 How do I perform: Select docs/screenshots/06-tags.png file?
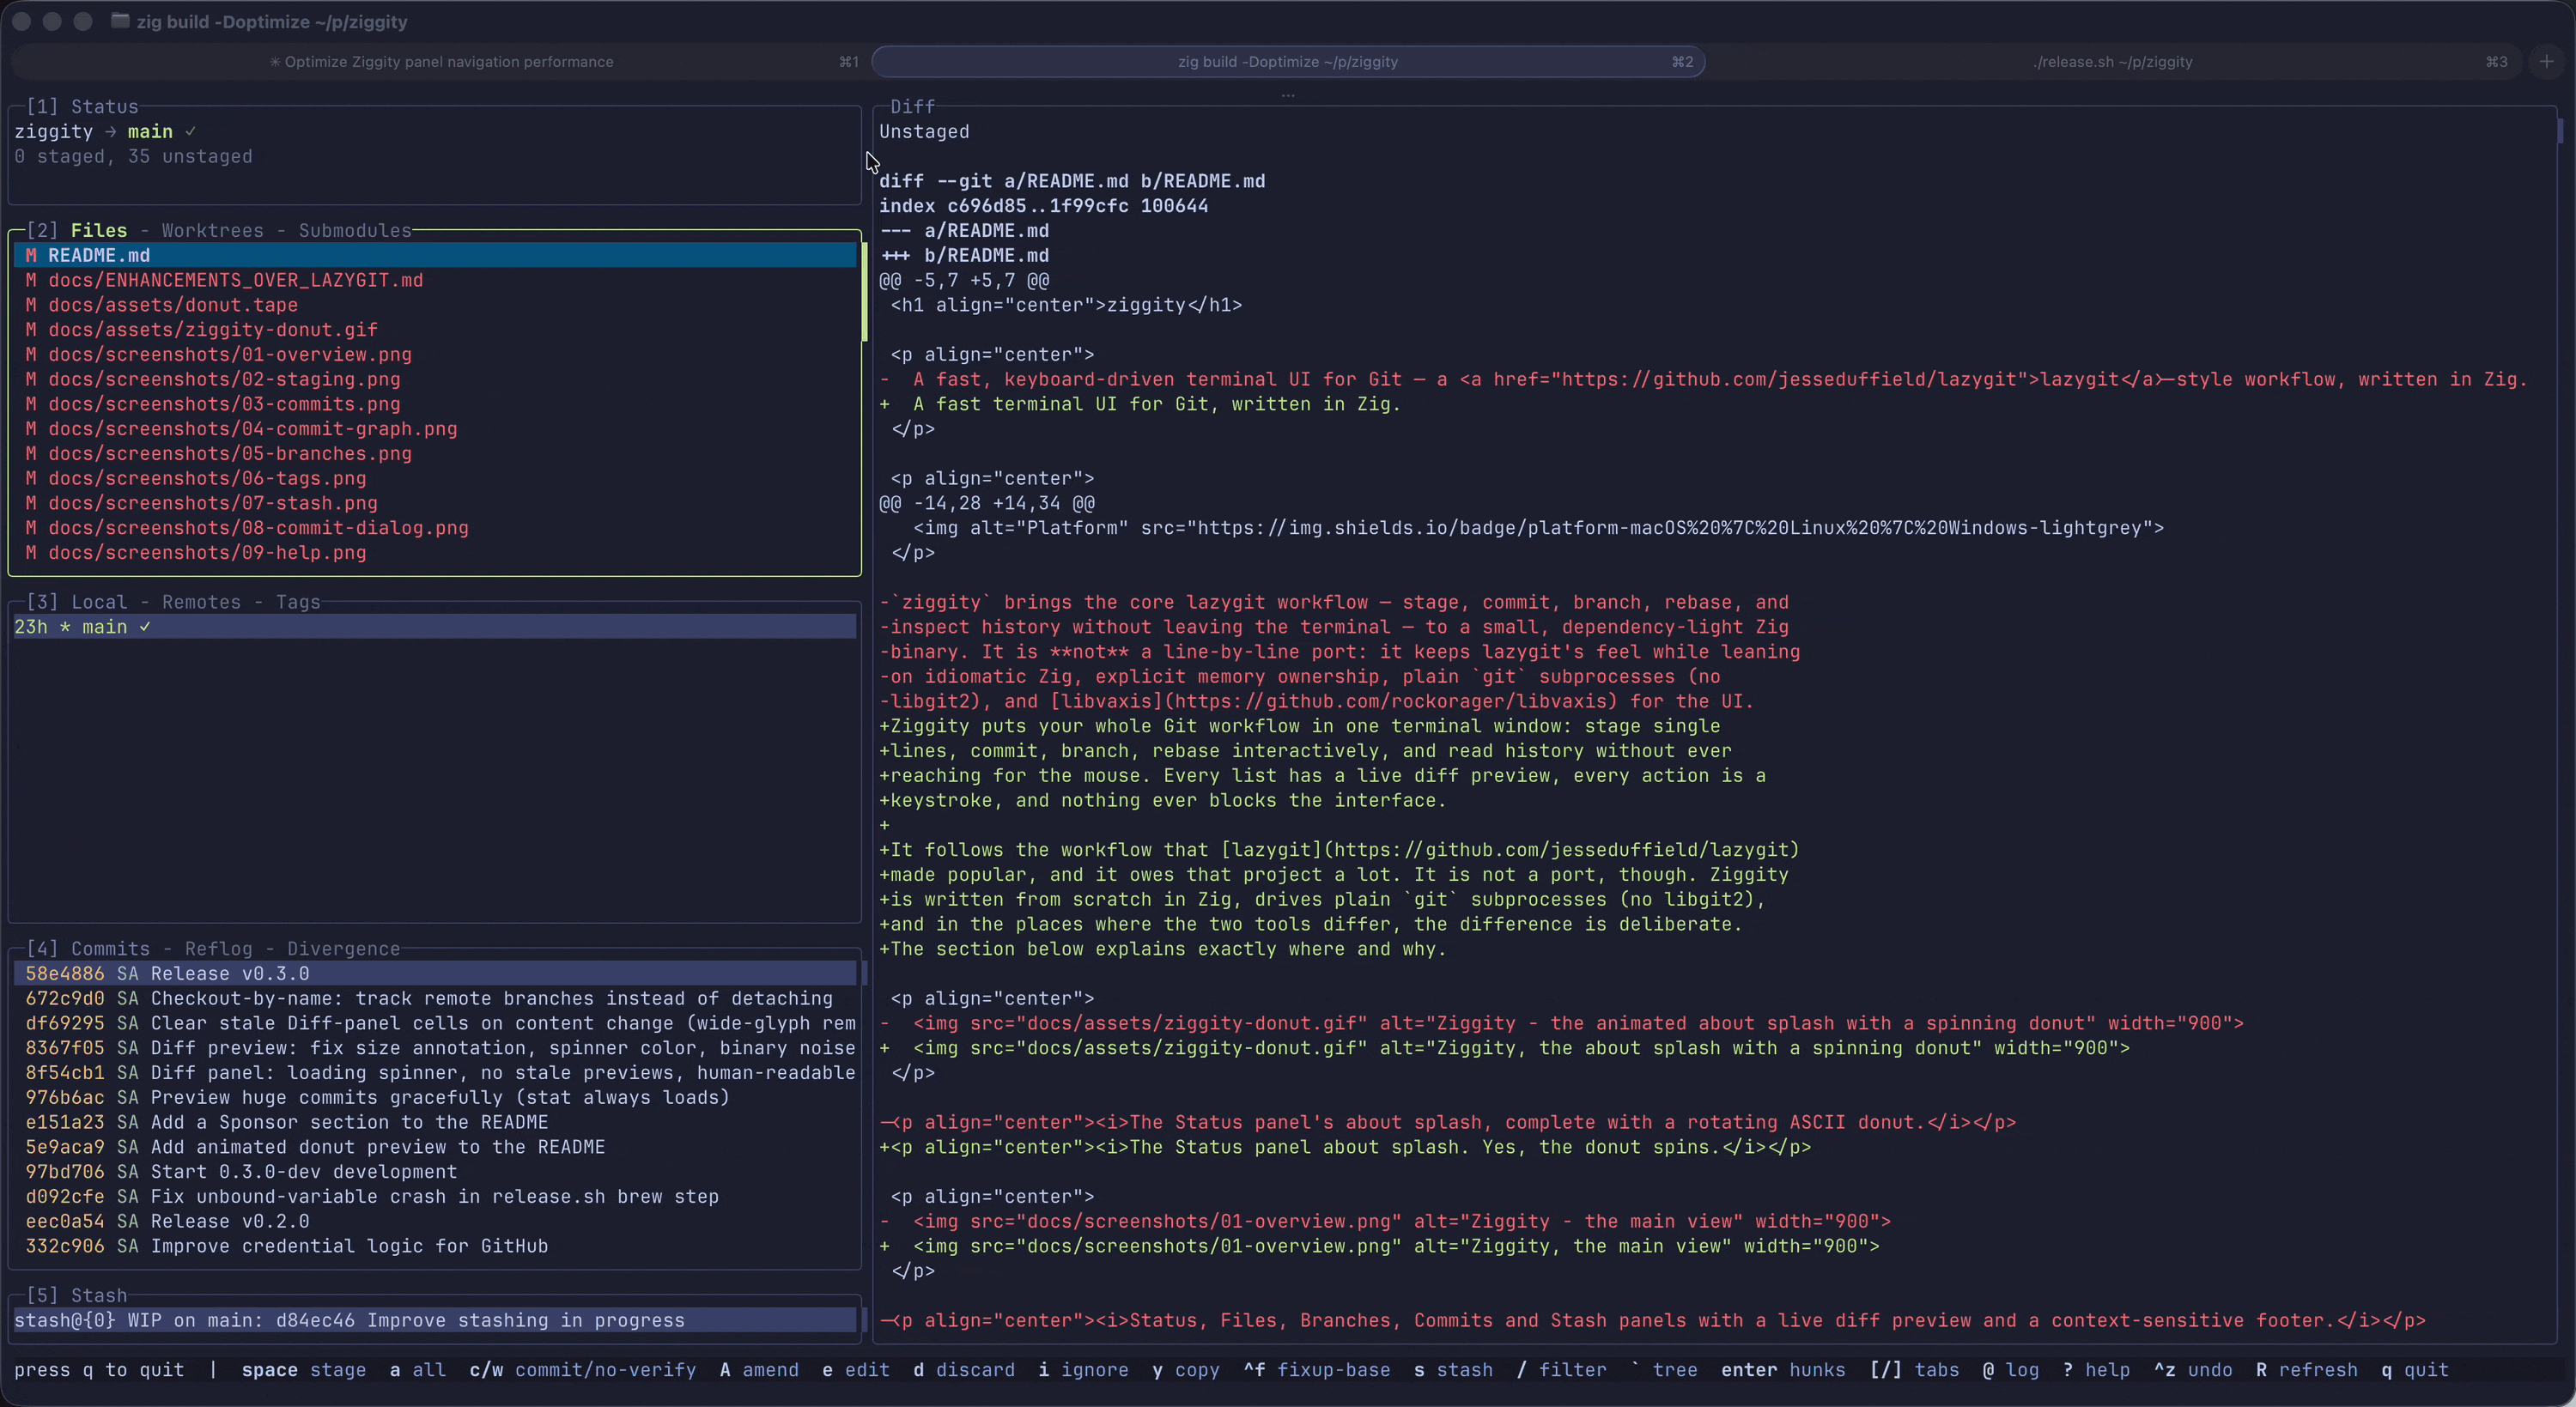pyautogui.click(x=435, y=478)
